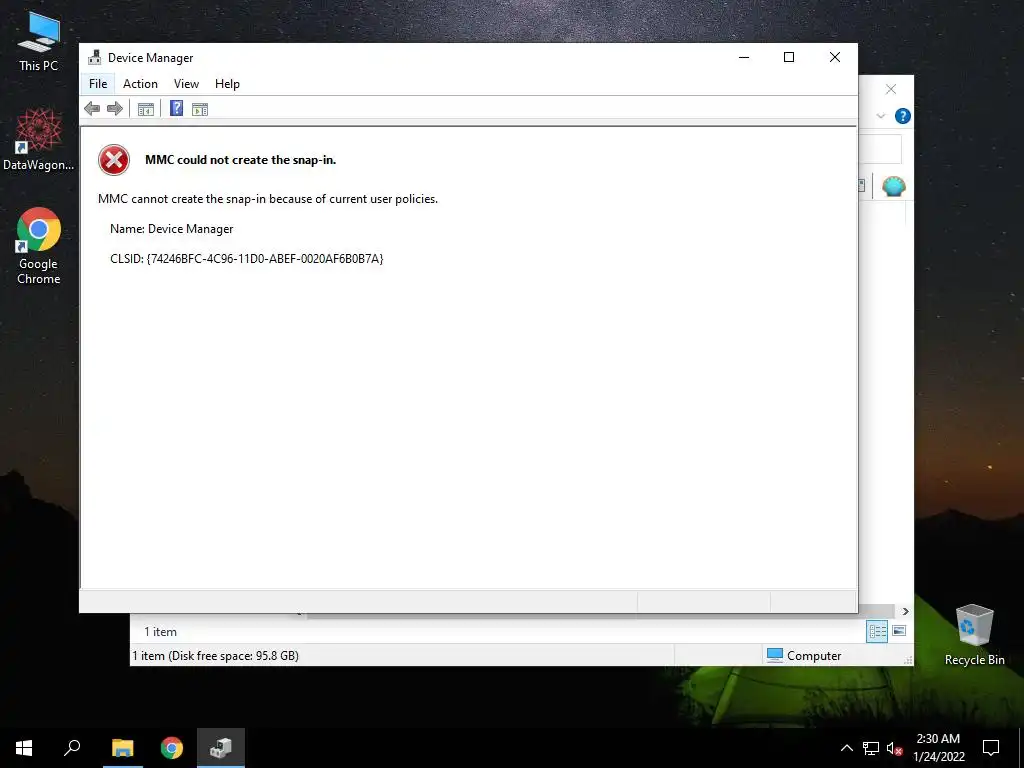Select Google Chrome desktop shortcut
This screenshot has width=1024, height=768.
coord(39,246)
